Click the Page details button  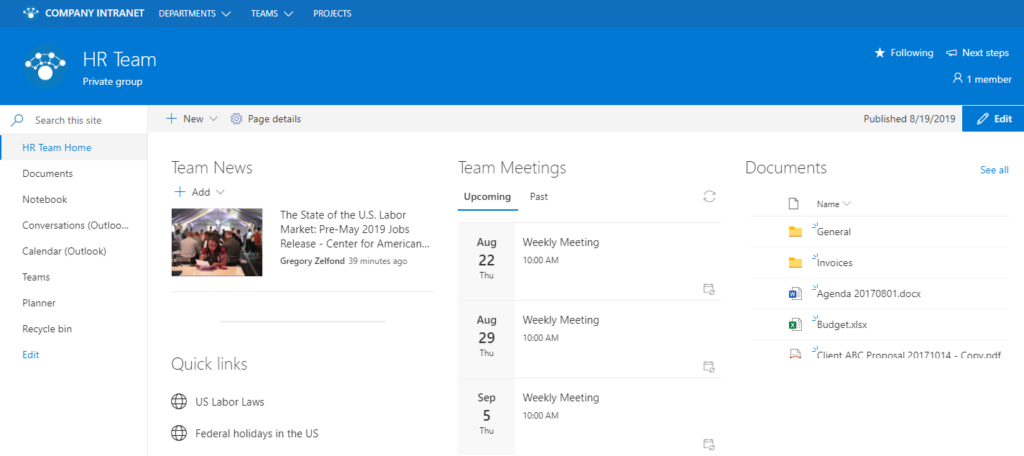pos(266,119)
